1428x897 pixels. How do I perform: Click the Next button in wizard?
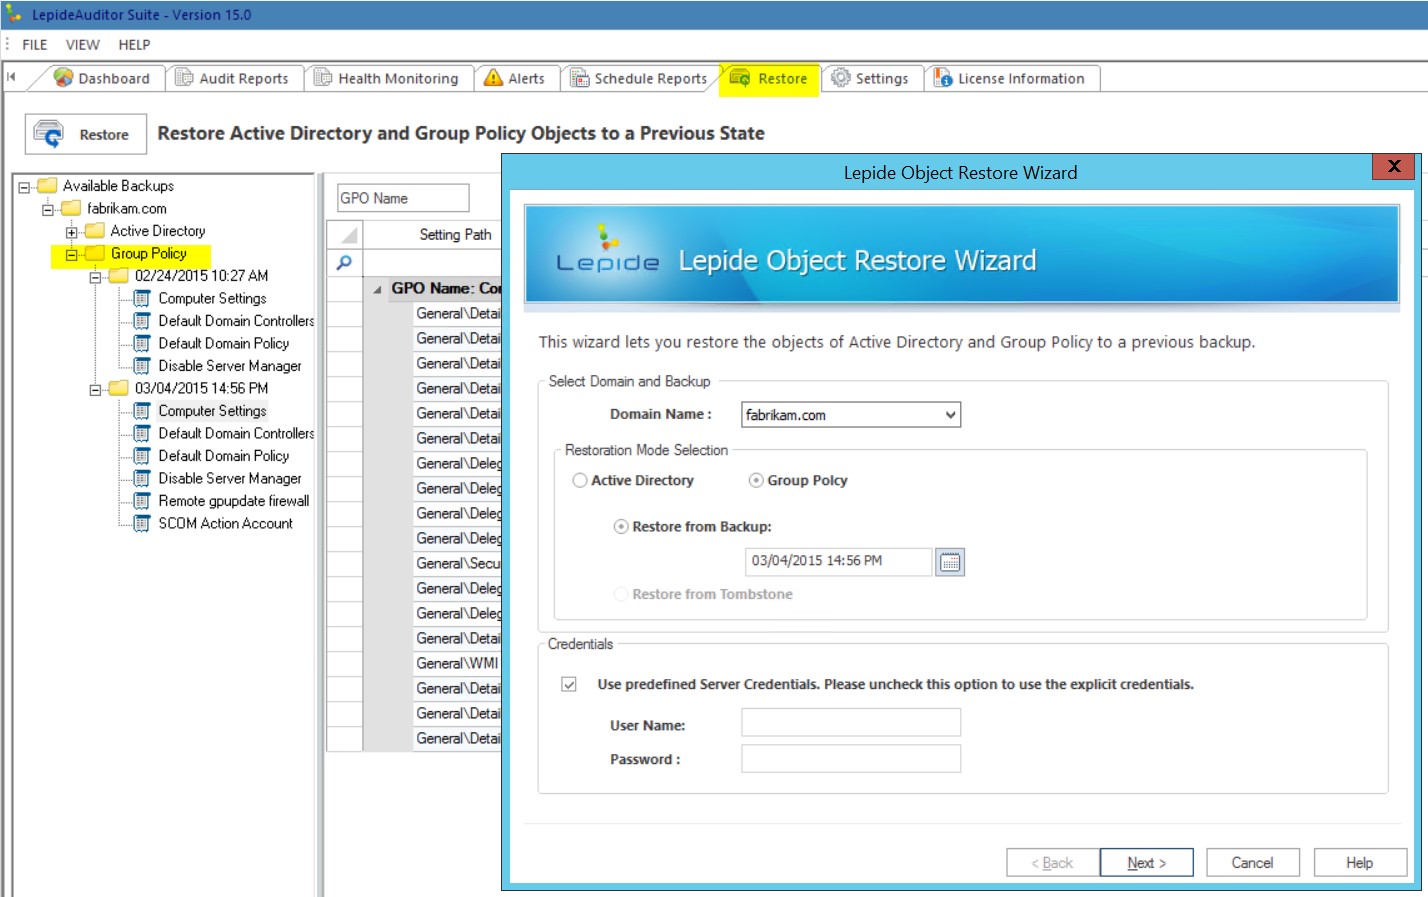[x=1146, y=863]
